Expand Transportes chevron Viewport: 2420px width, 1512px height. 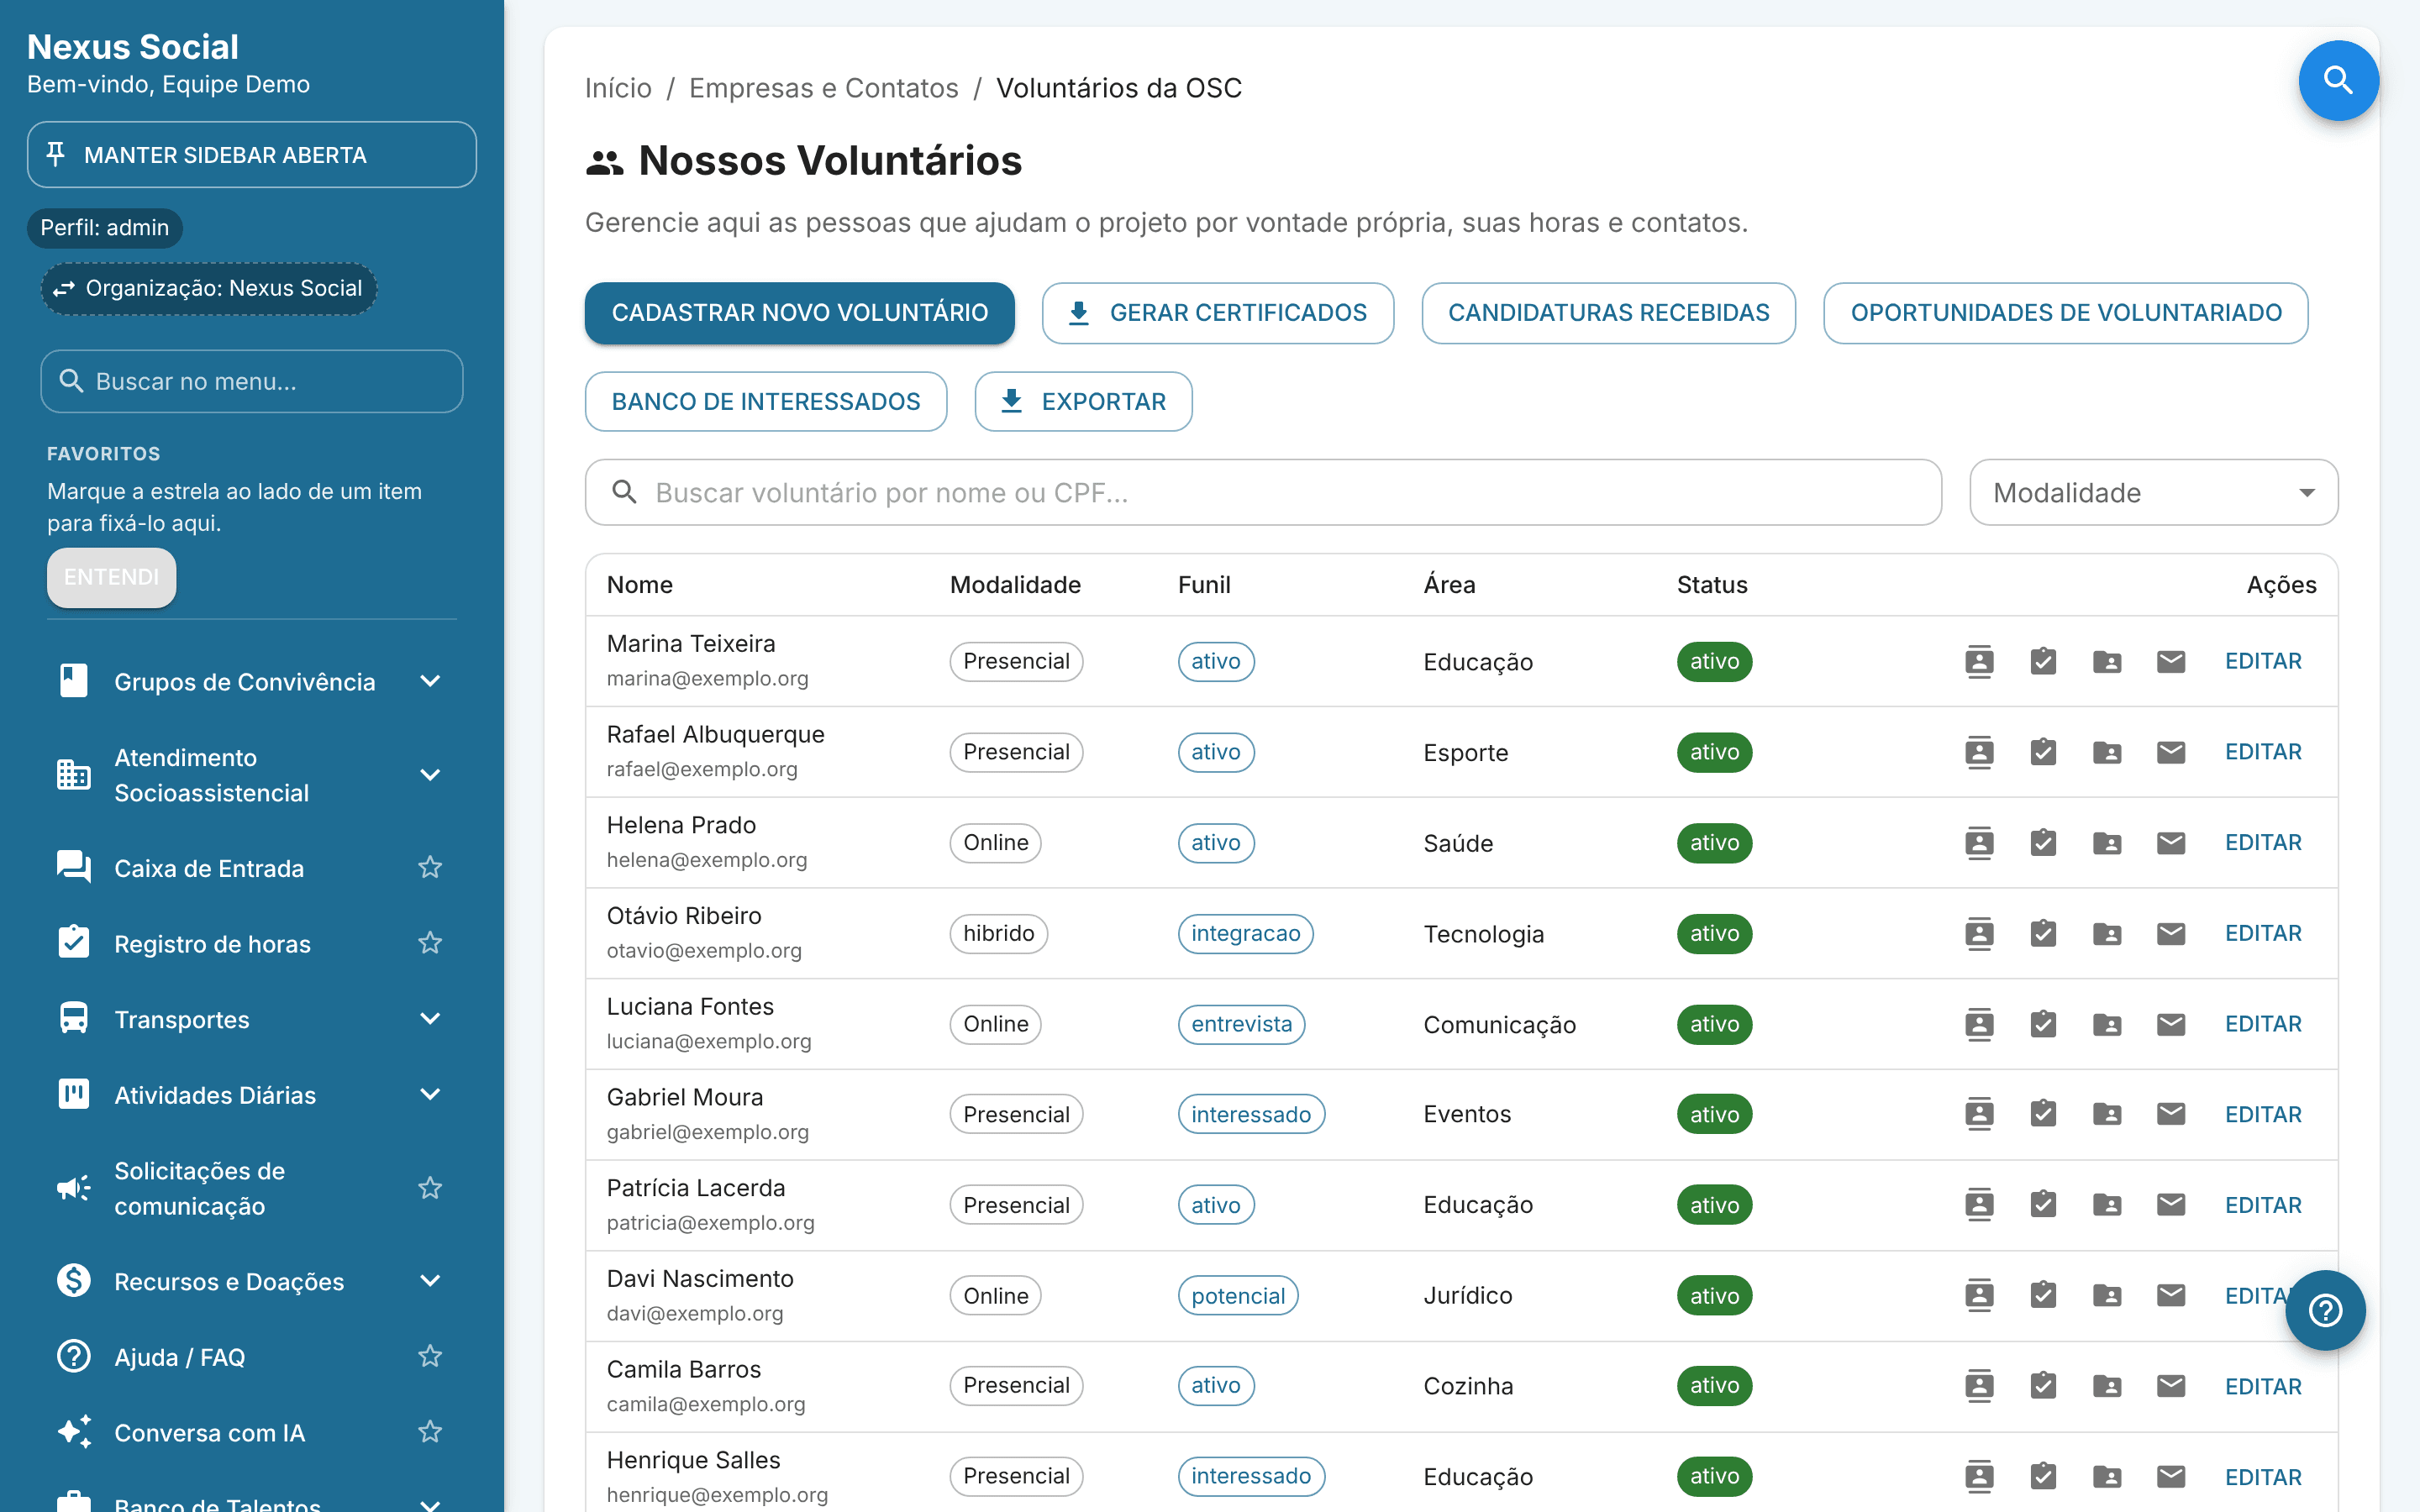(x=430, y=1019)
